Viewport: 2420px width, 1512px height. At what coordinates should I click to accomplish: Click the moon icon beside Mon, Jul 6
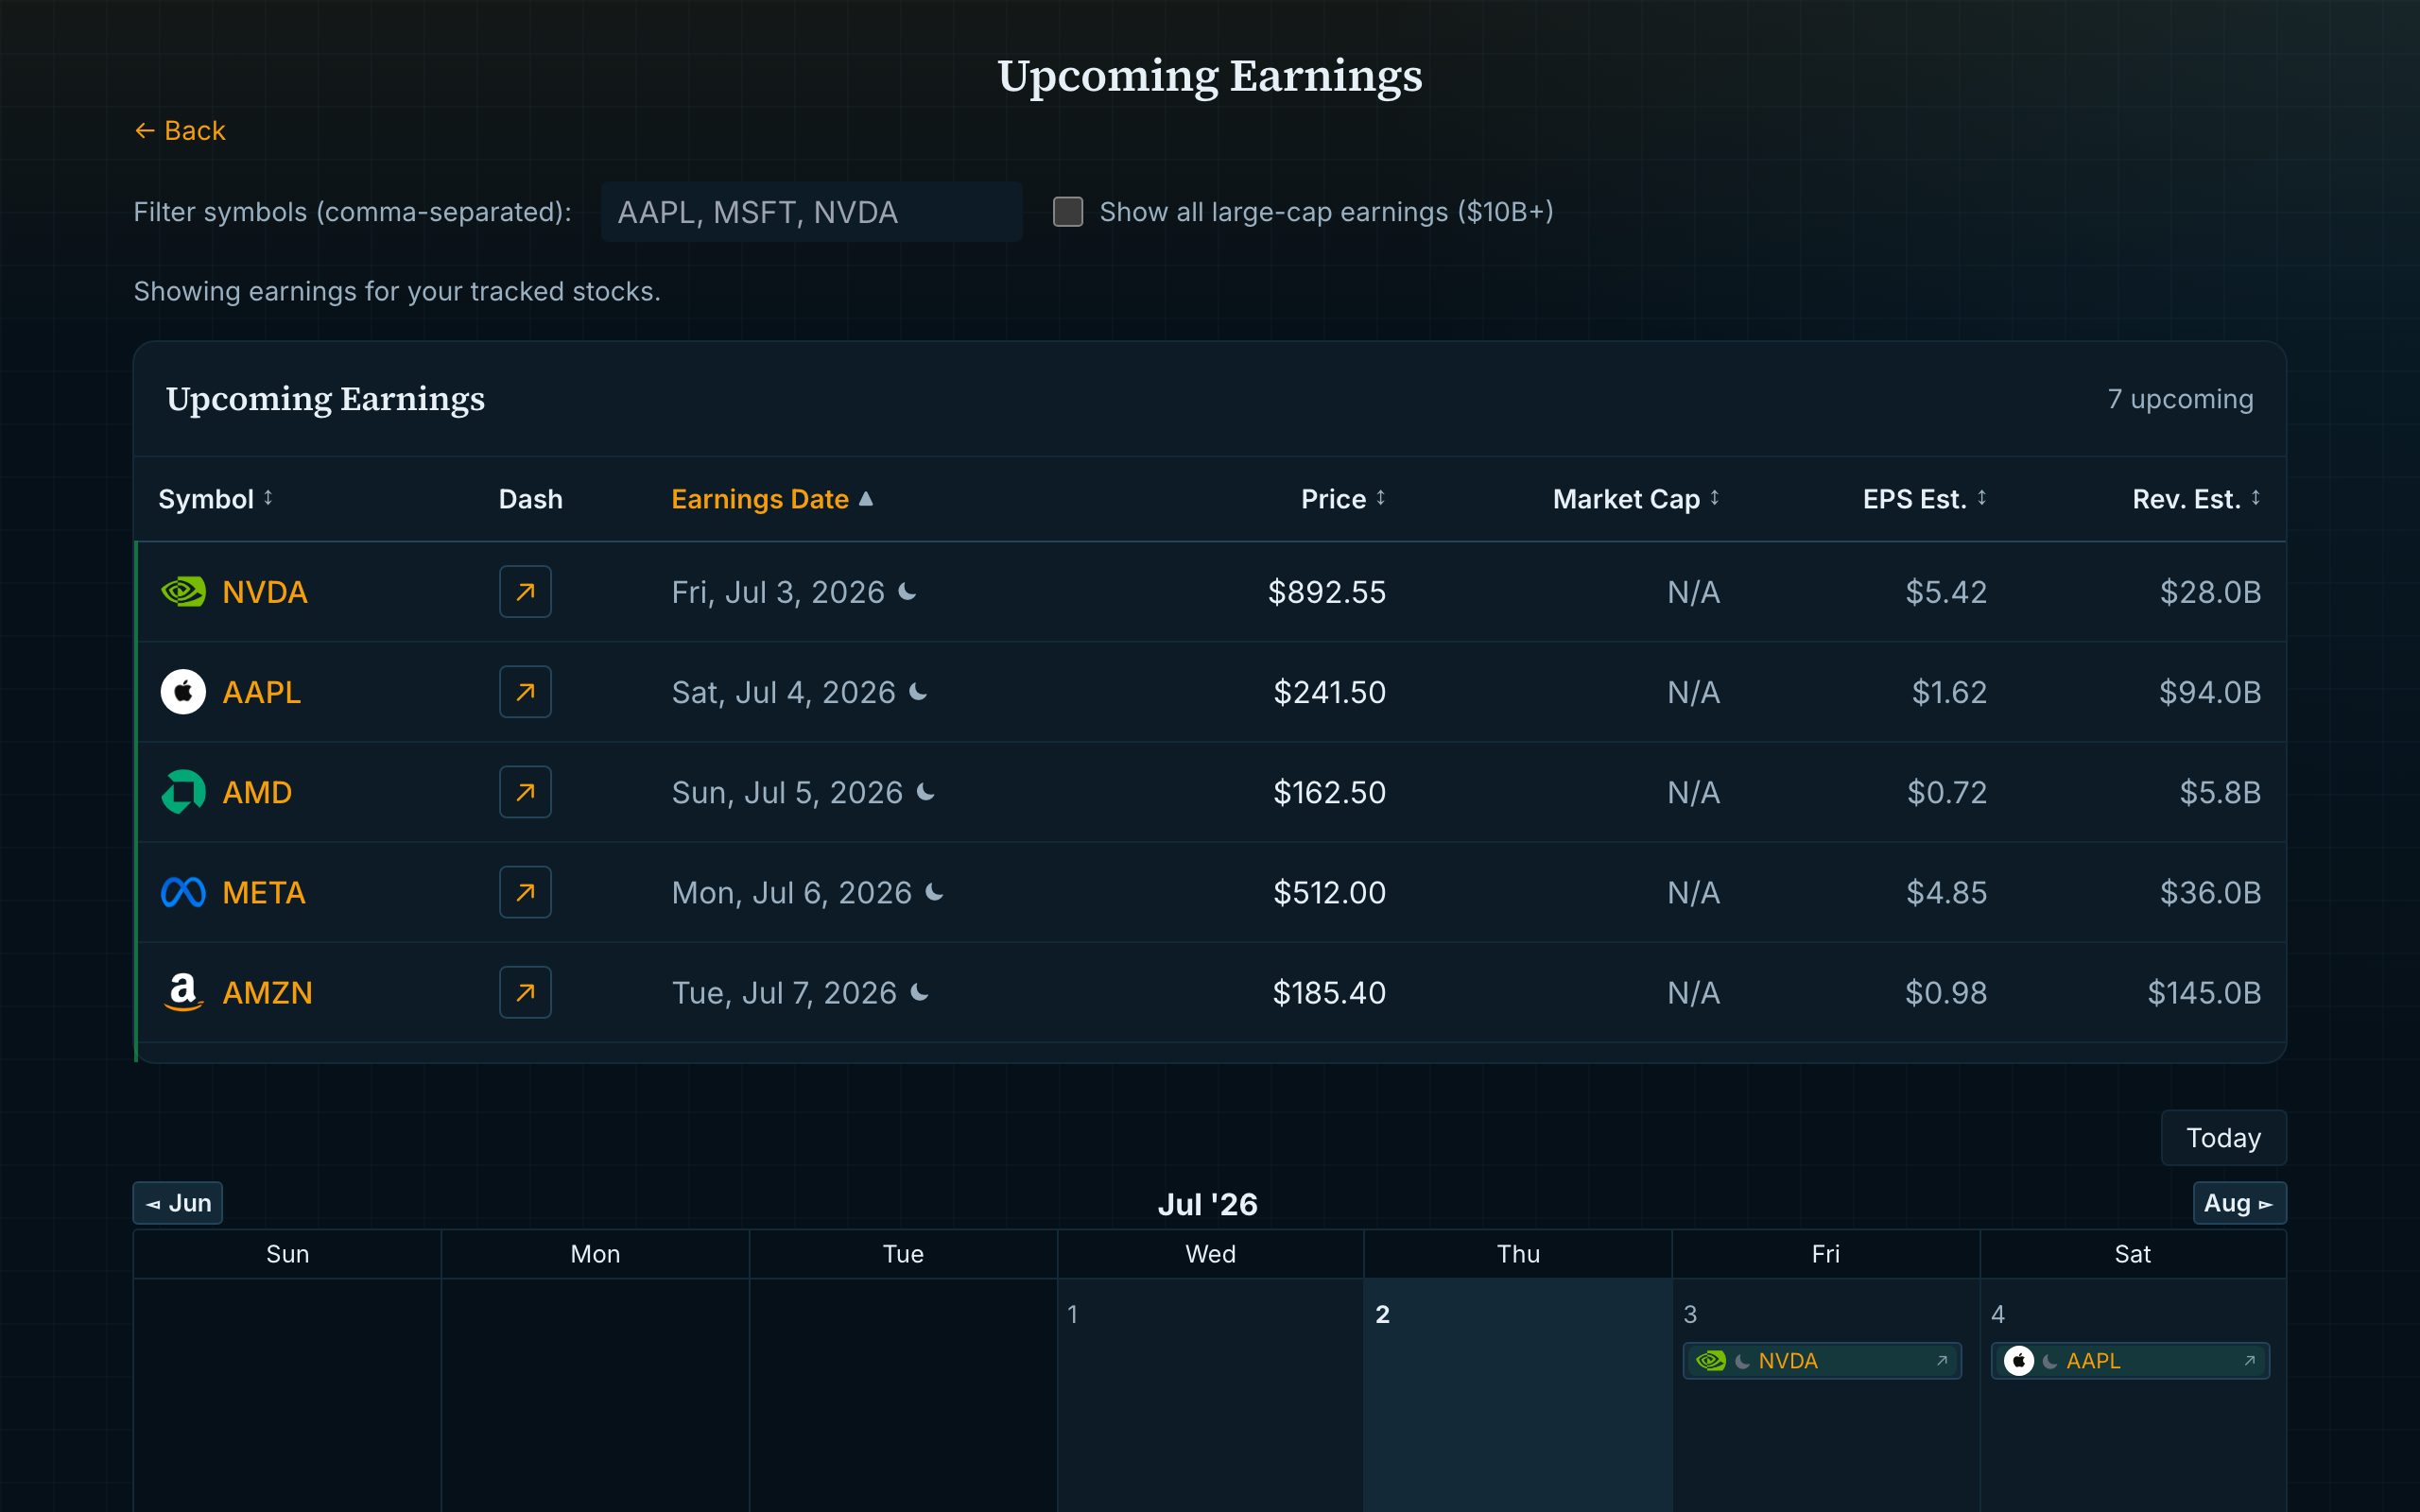pos(935,892)
